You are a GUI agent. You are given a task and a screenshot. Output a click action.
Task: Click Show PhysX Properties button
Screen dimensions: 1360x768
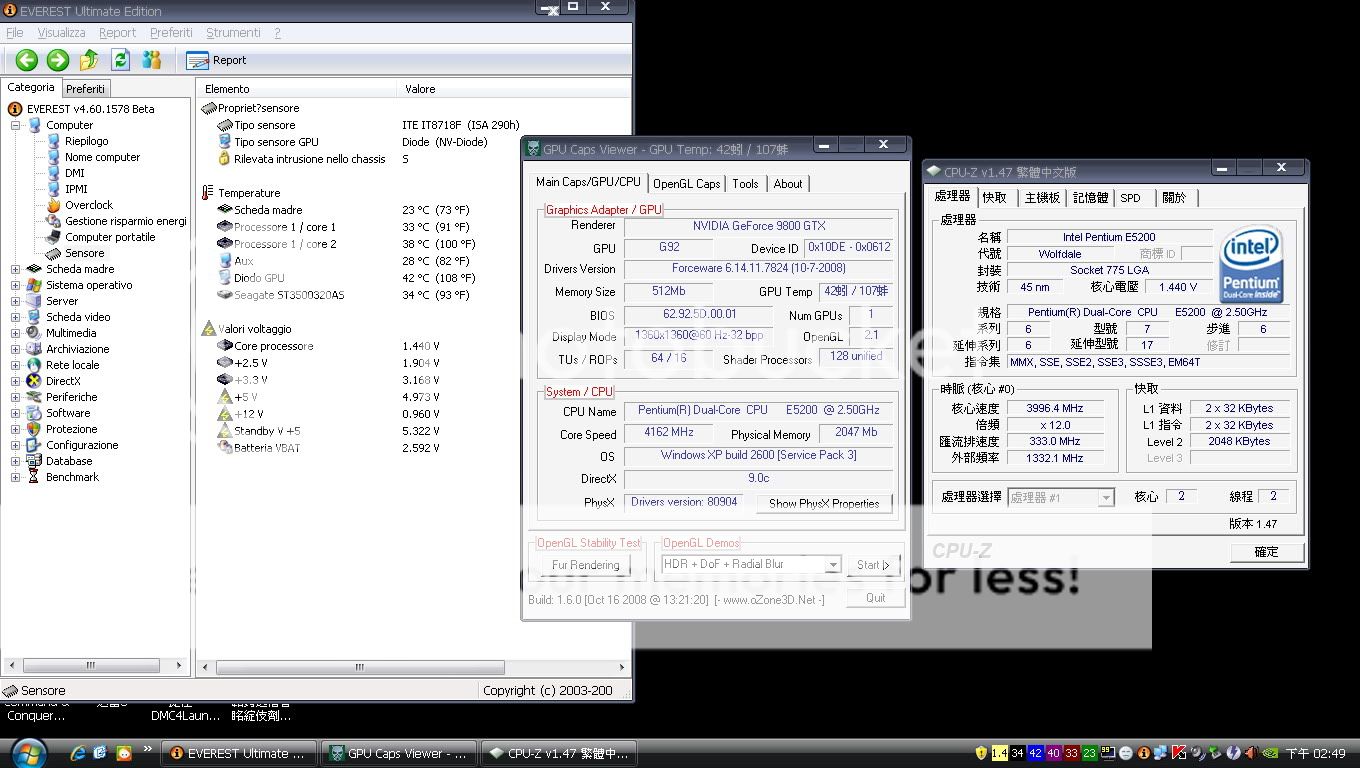click(x=824, y=503)
